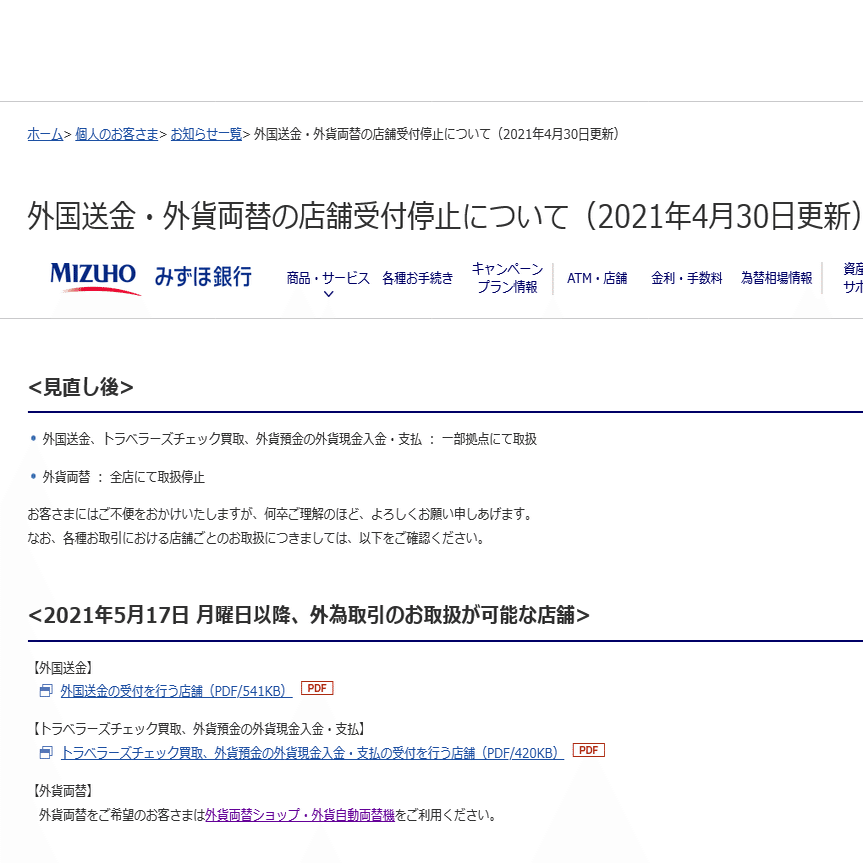Image resolution: width=863 pixels, height=863 pixels.
Task: Click the new-window icon beside トラベラーズチェック買取 link
Action: point(46,753)
